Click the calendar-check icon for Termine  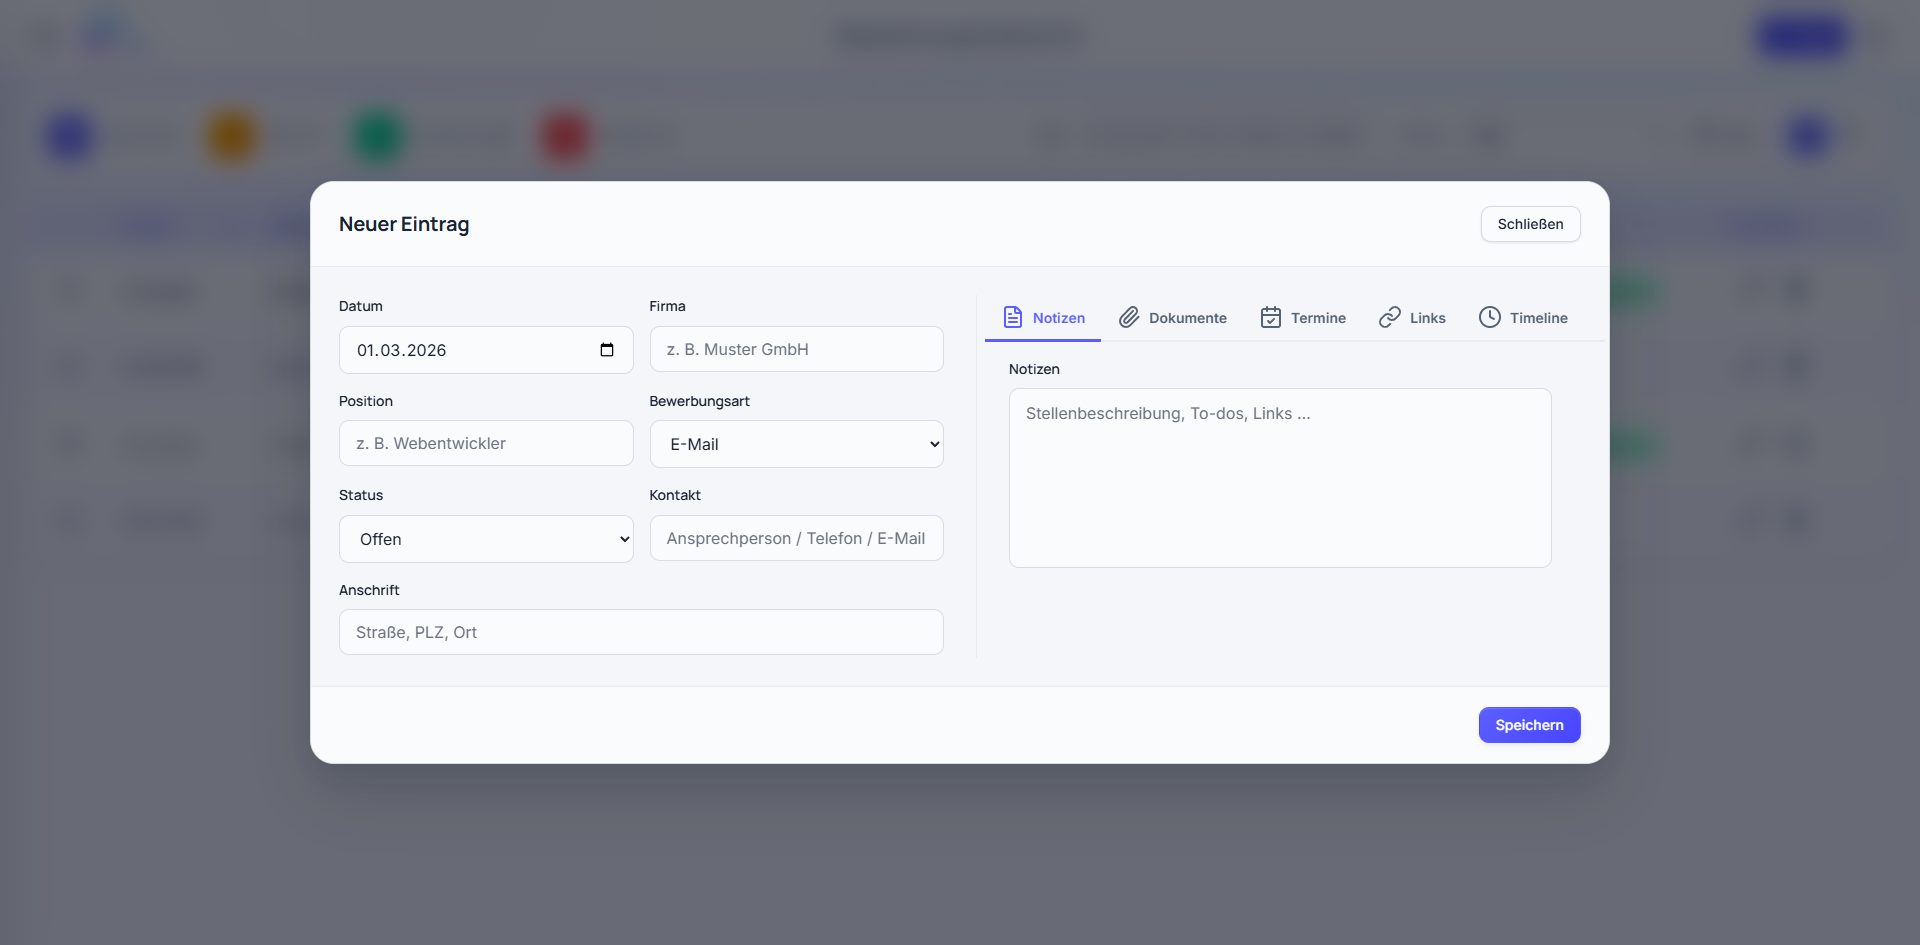[1270, 317]
